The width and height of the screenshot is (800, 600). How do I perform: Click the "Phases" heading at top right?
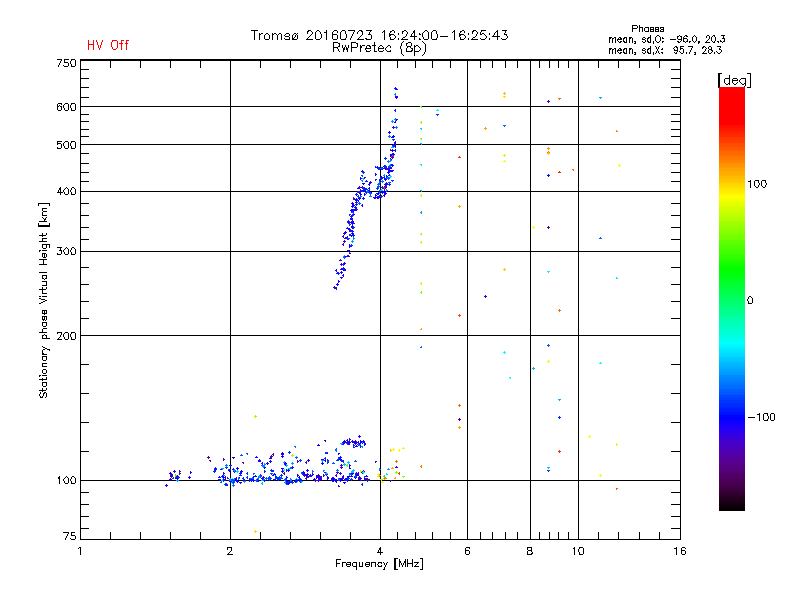[647, 29]
